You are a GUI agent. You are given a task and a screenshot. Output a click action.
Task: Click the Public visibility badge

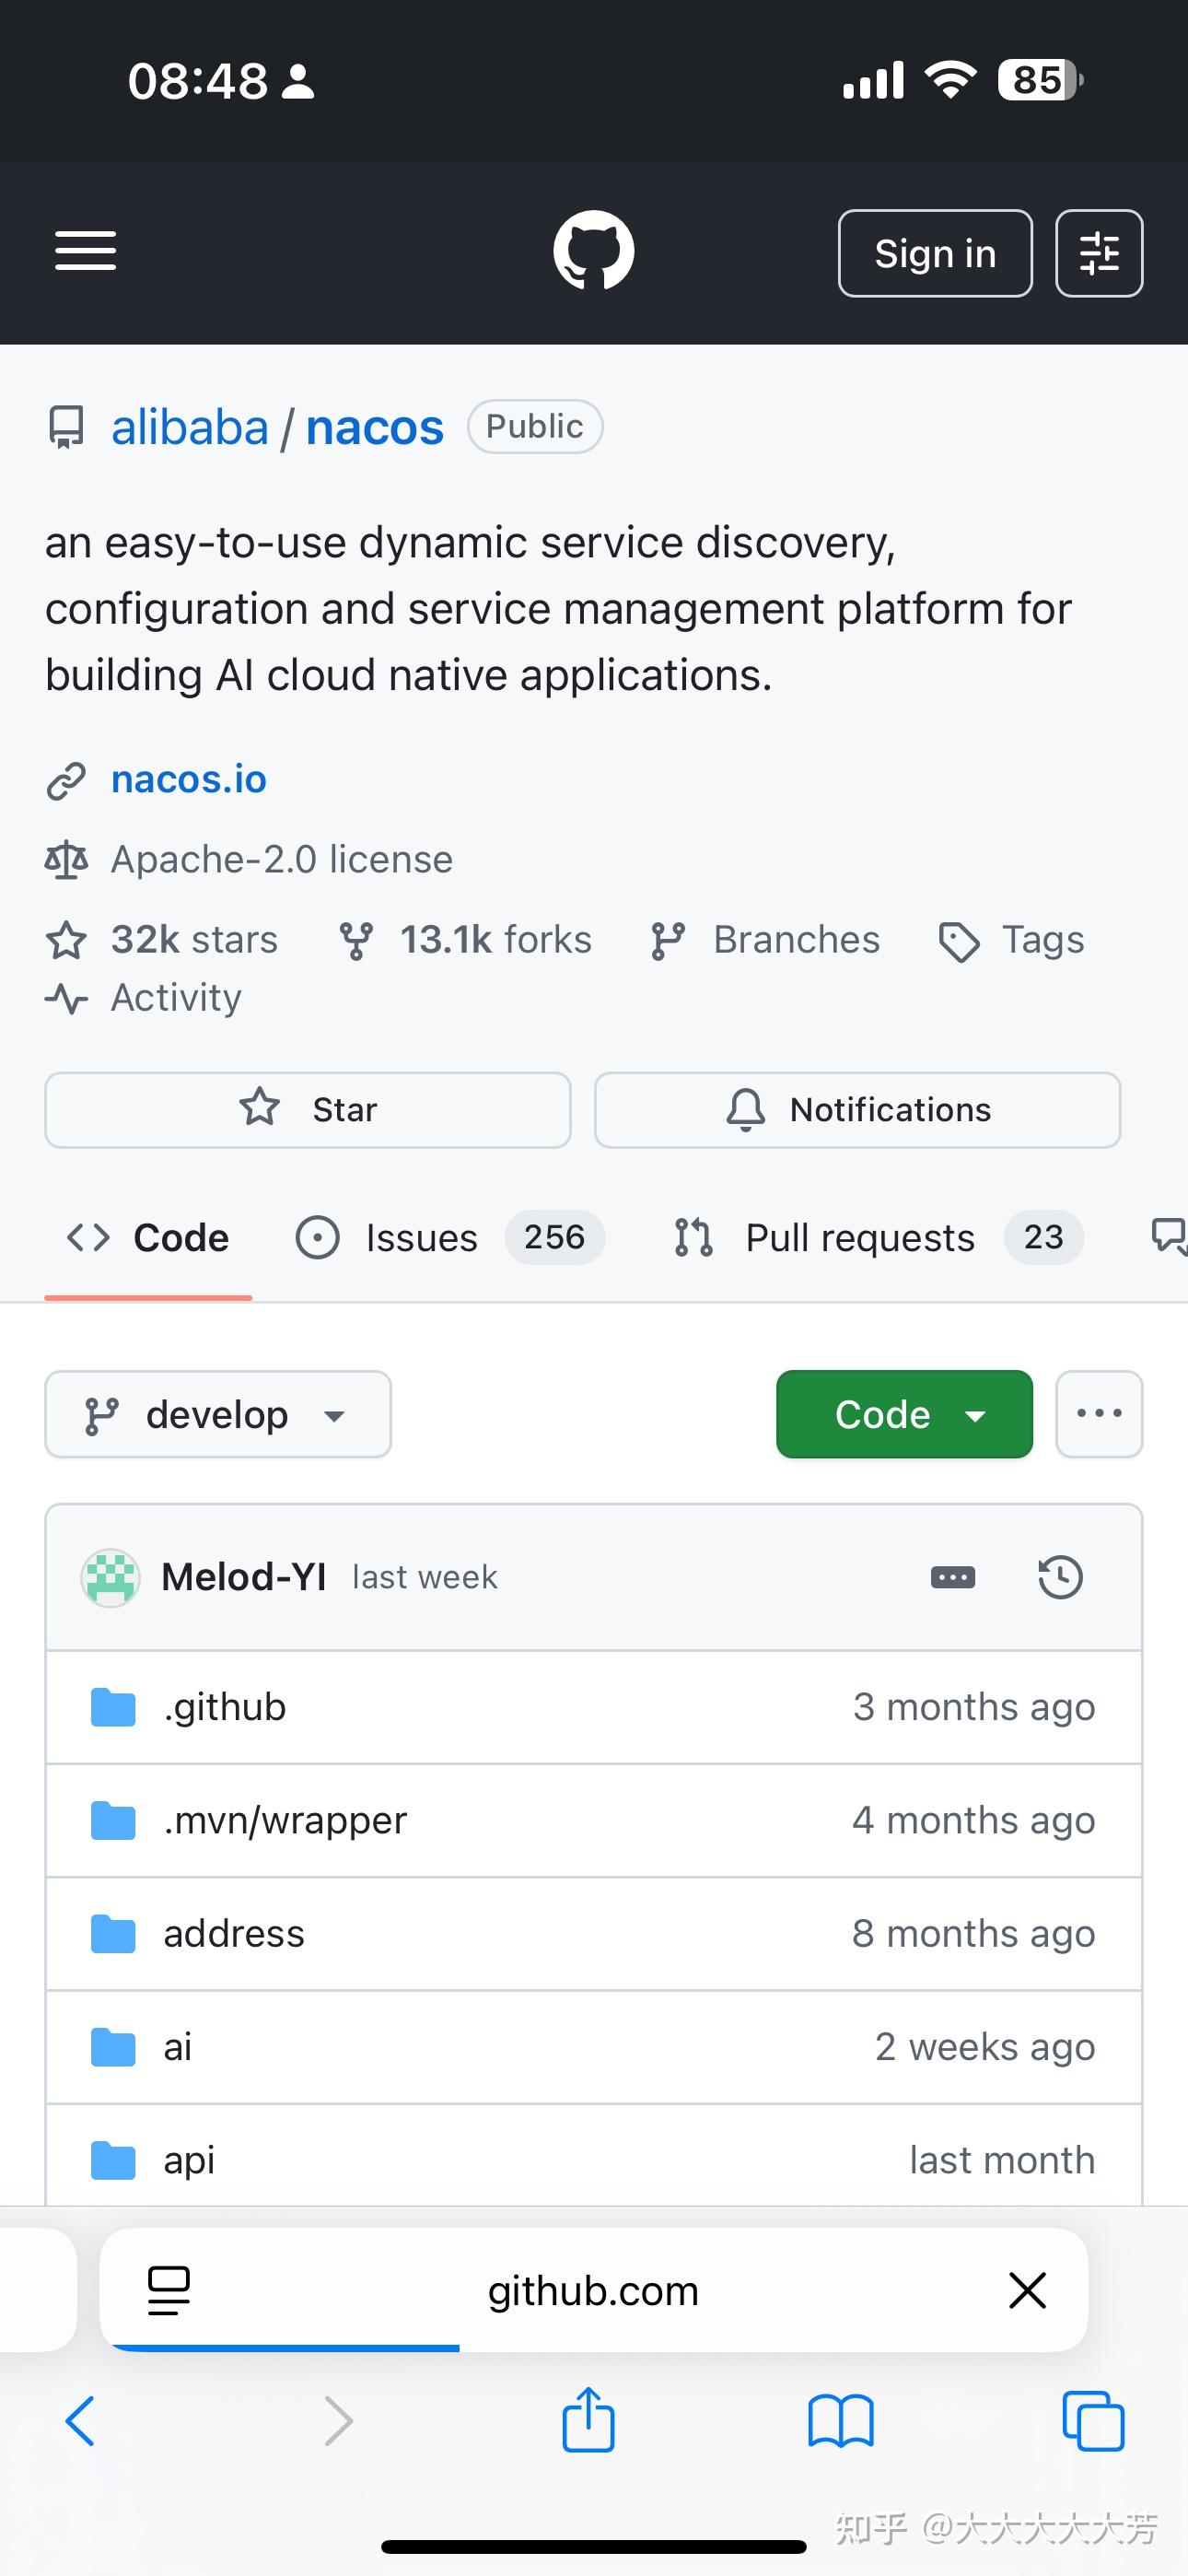[535, 427]
